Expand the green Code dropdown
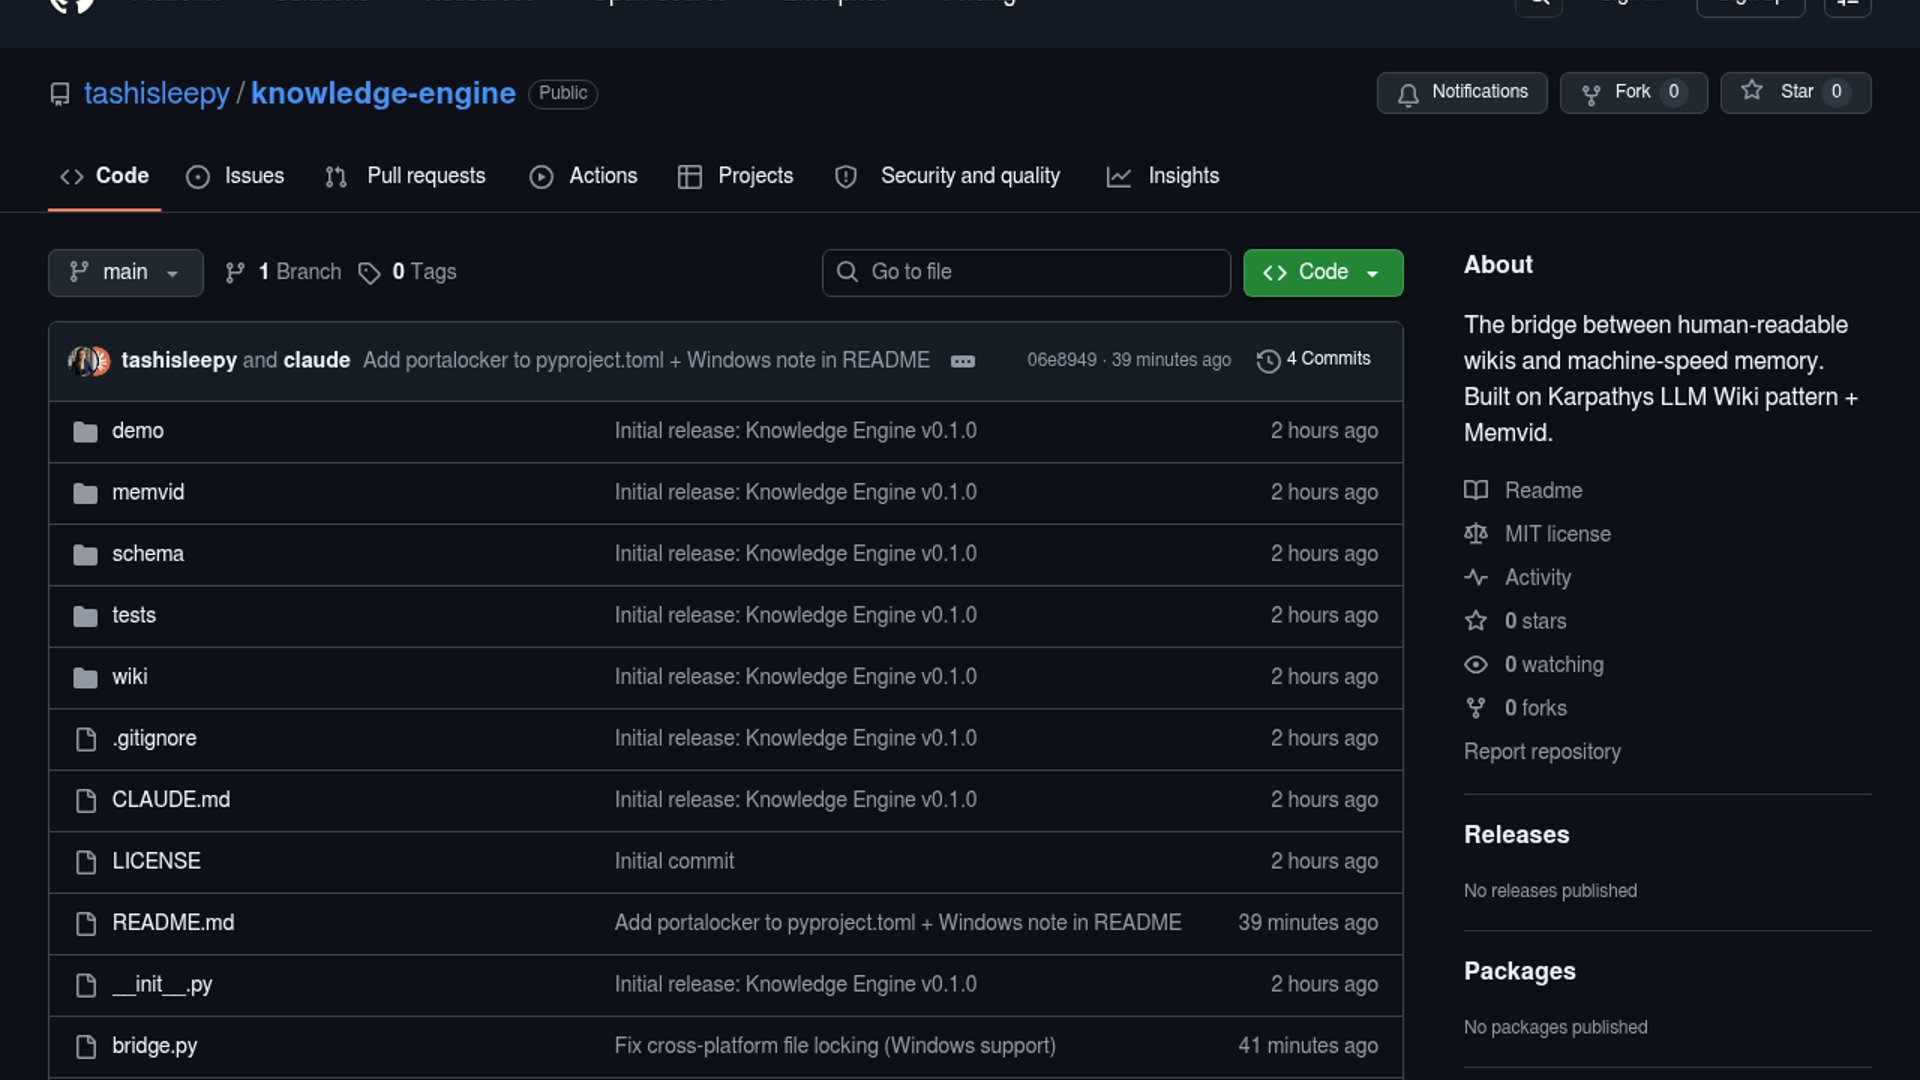The height and width of the screenshot is (1080, 1920). pyautogui.click(x=1322, y=273)
